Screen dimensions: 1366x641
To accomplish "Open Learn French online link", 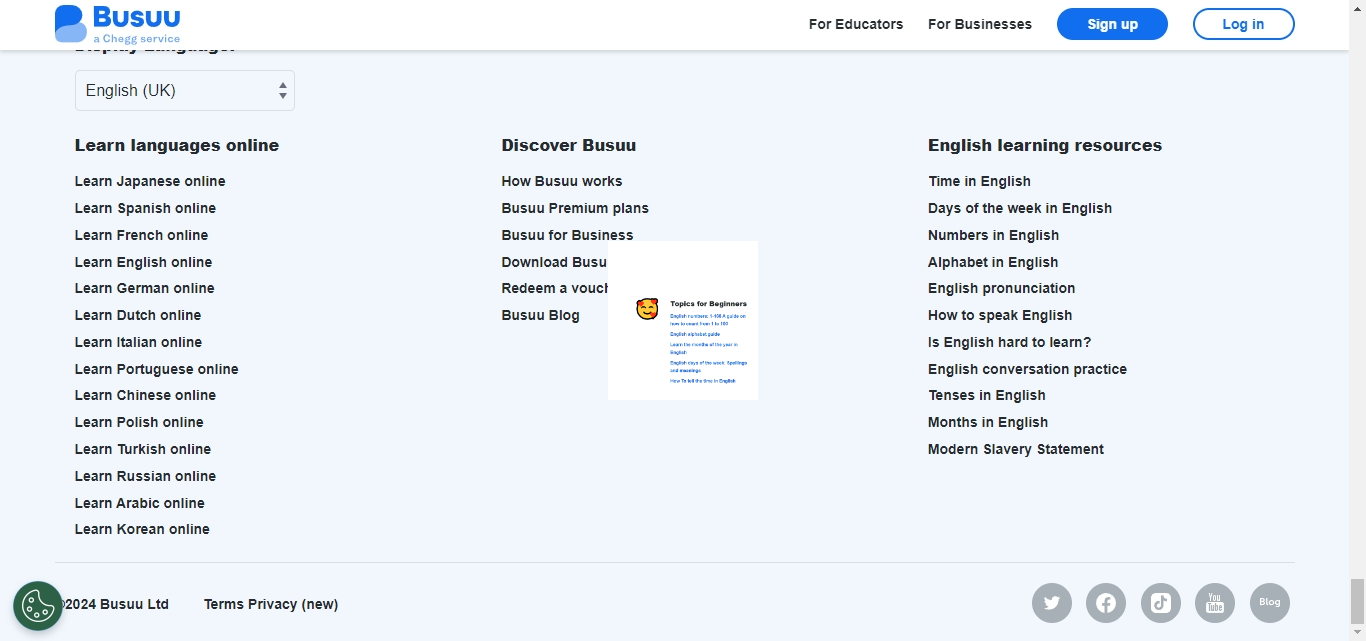I will coord(141,235).
